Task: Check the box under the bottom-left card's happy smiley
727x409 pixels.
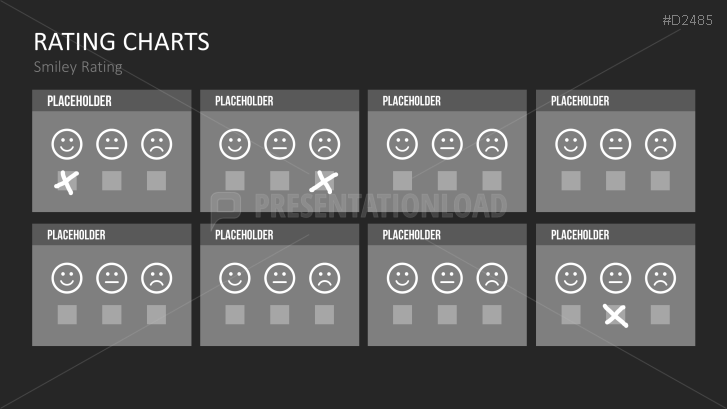Action: pos(67,315)
